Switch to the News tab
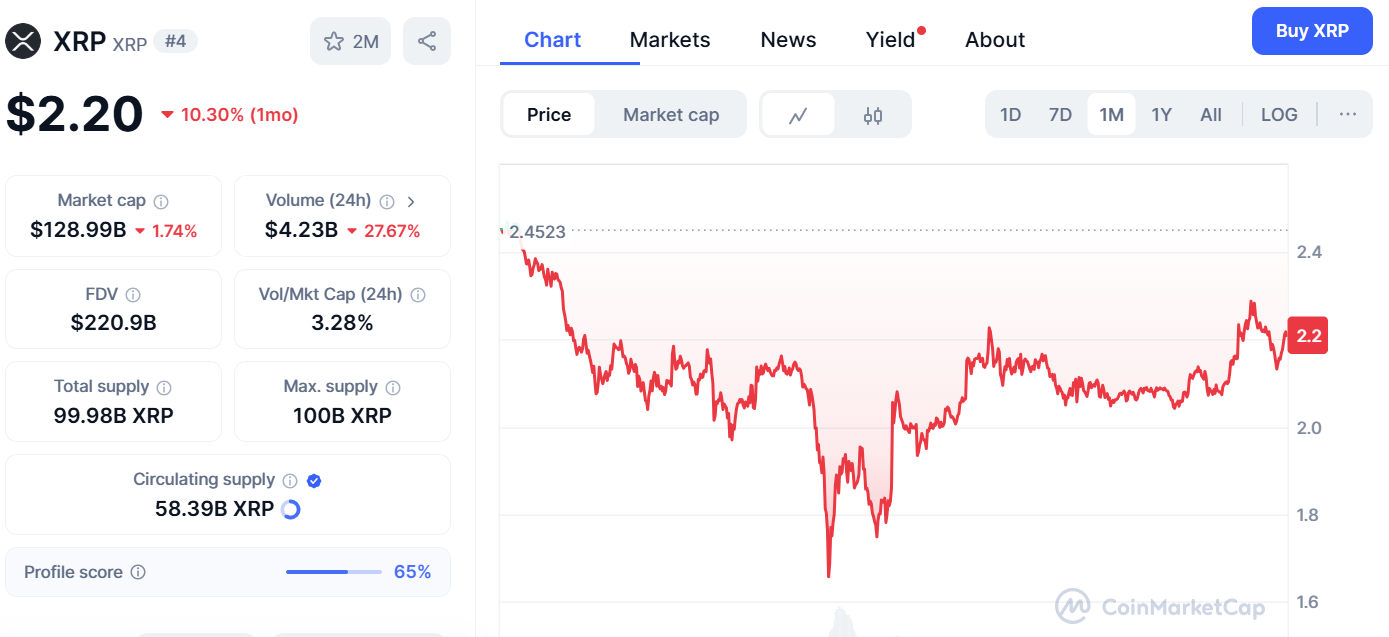1389x637 pixels. [x=788, y=40]
